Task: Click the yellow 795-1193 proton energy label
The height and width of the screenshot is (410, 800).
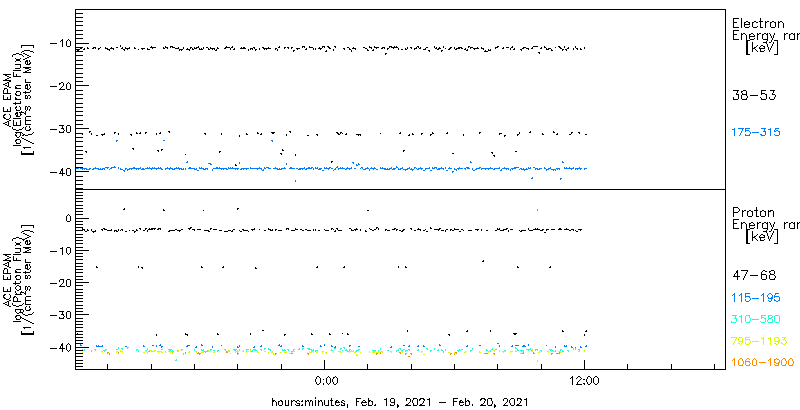Action: pos(758,341)
